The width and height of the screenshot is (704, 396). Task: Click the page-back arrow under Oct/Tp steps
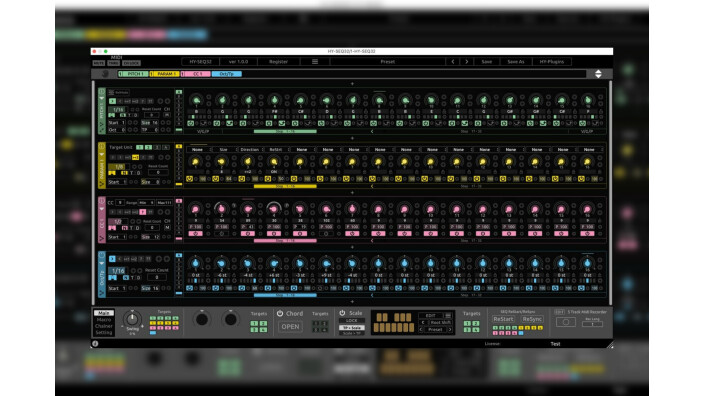[x=372, y=295]
